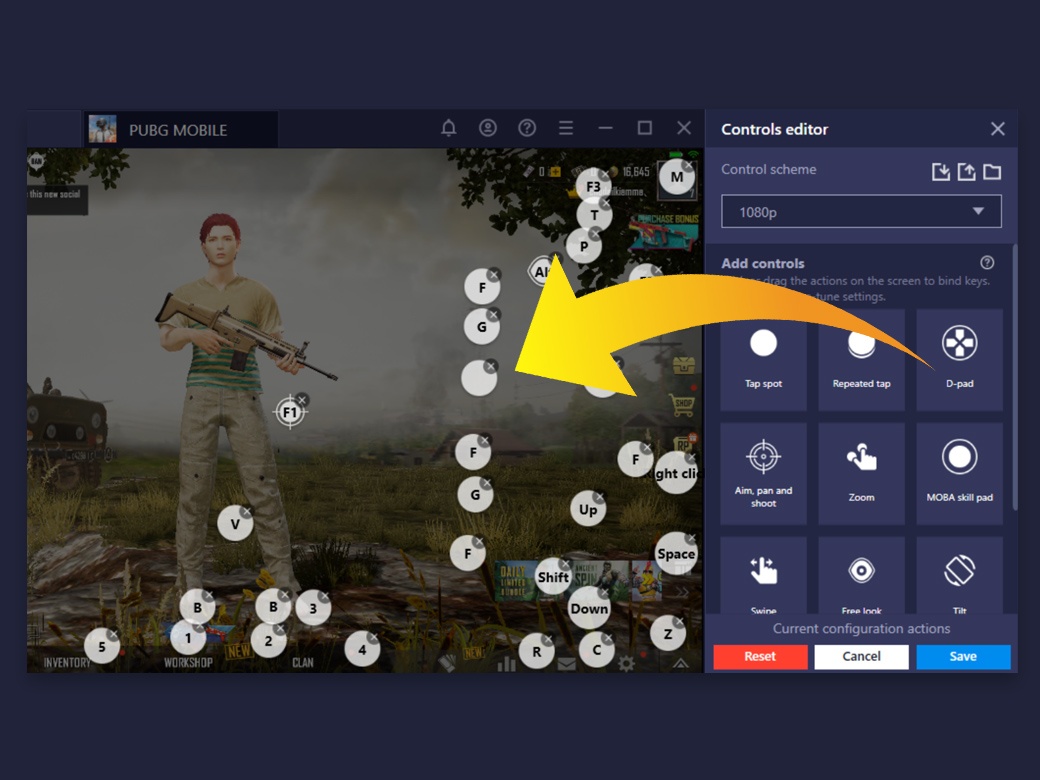Select the 1 key binding bubble
The height and width of the screenshot is (780, 1040).
click(188, 638)
